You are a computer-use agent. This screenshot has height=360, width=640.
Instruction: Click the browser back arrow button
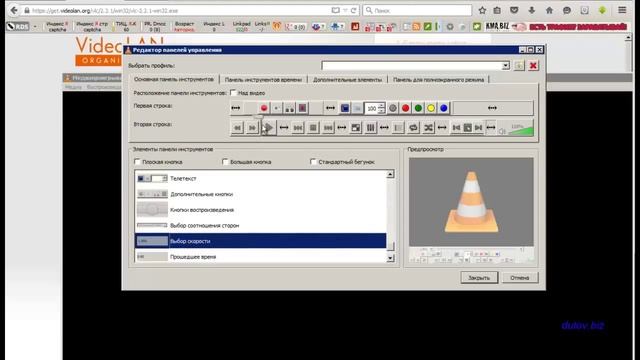14,10
